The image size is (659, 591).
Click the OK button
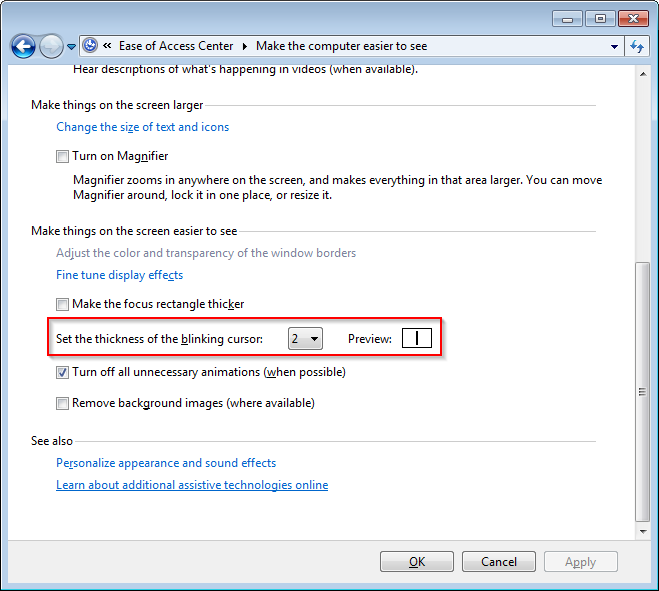click(x=416, y=562)
